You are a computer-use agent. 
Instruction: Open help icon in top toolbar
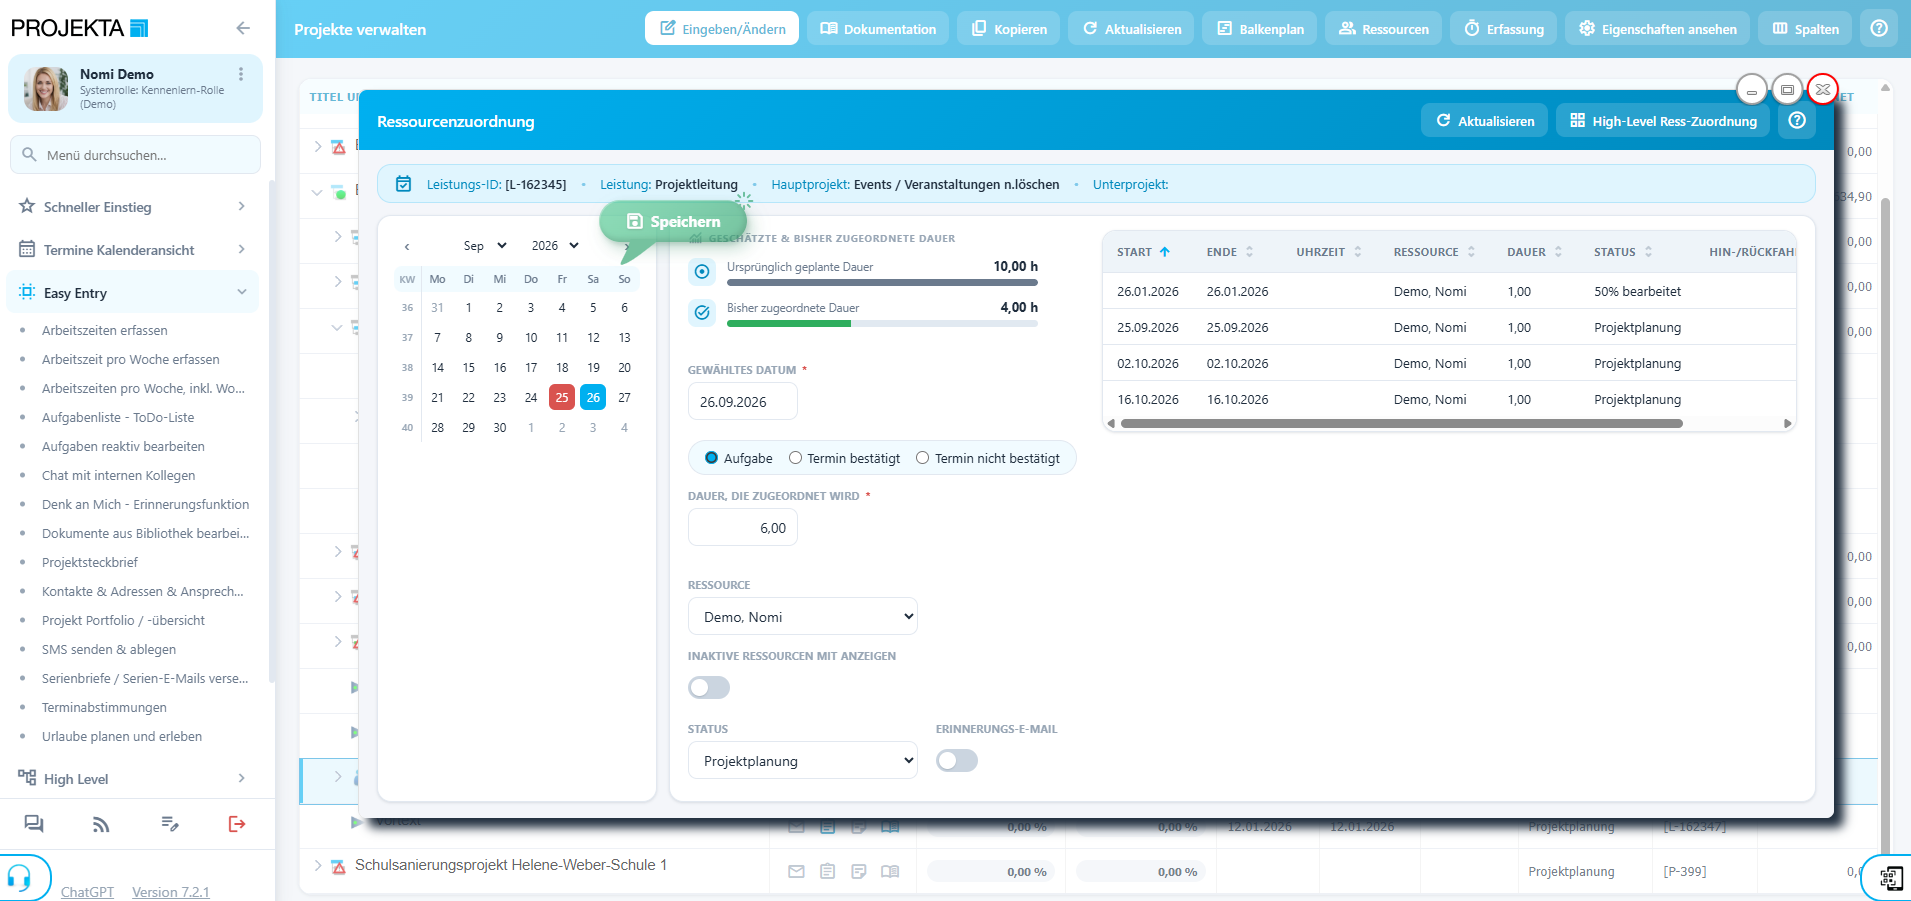pos(1879,28)
